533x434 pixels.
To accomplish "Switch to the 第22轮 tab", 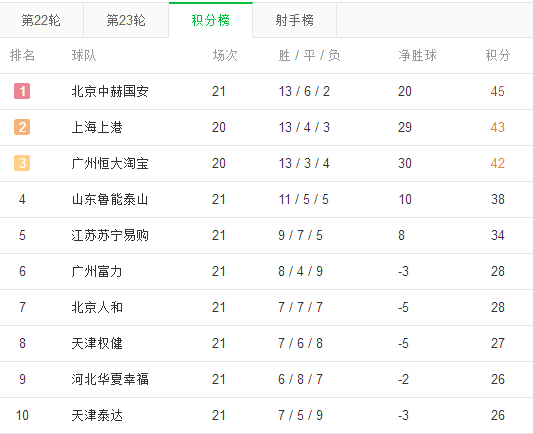I will point(41,20).
